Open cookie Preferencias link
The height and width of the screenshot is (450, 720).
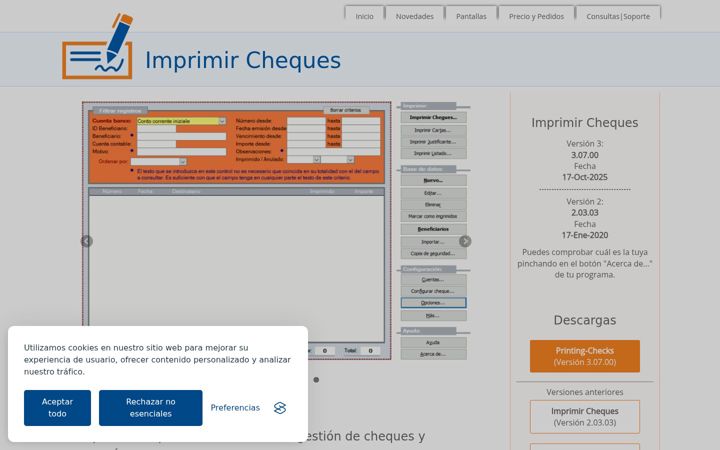point(235,408)
